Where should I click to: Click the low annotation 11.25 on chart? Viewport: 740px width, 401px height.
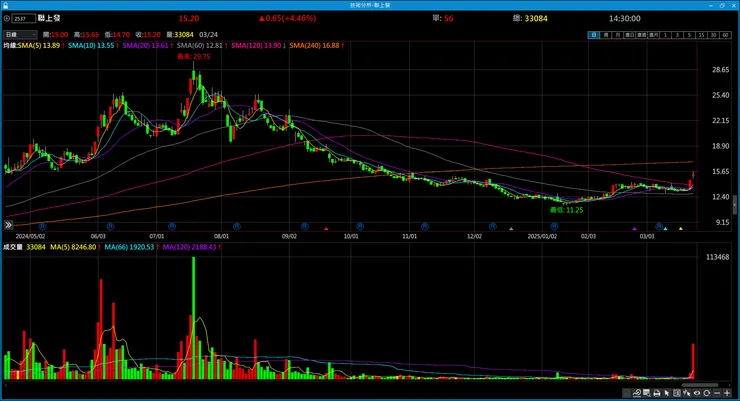pyautogui.click(x=566, y=210)
